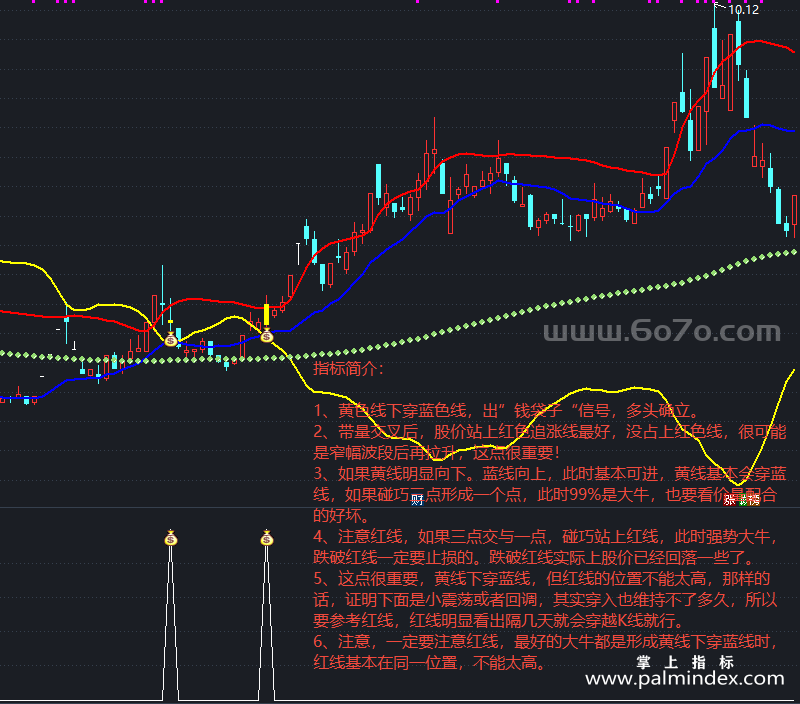Select the yellow highlighted candlestick
Screen dimensions: 800x704
tap(266, 314)
